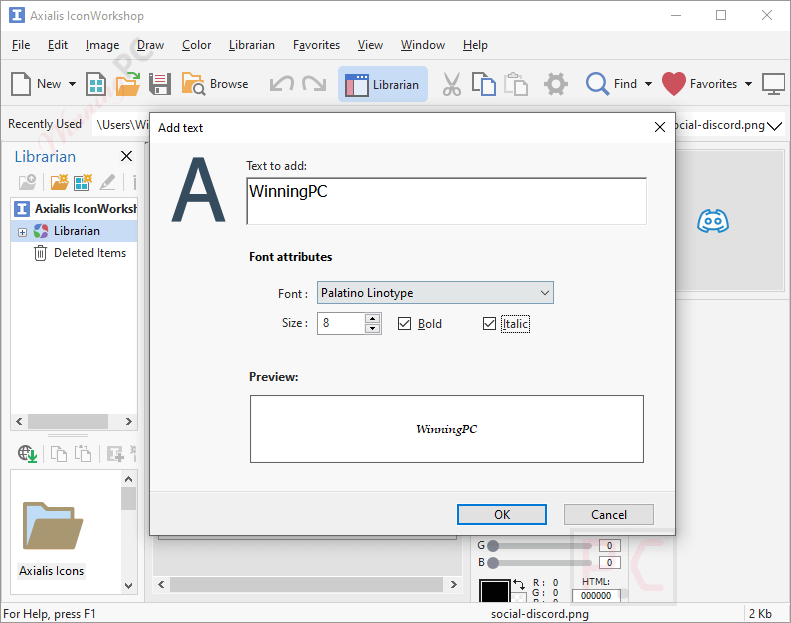Toggle the Librarian toolbar button
The image size is (791, 623).
382,84
